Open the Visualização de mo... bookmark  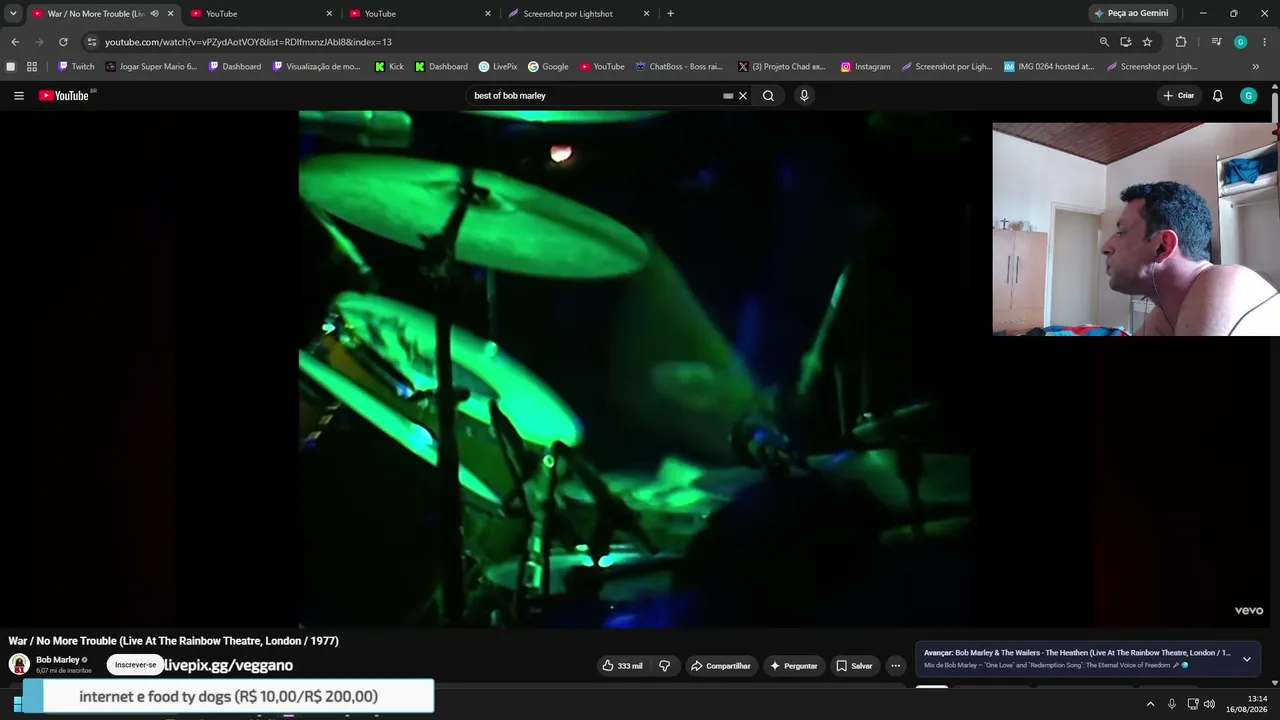coord(316,67)
